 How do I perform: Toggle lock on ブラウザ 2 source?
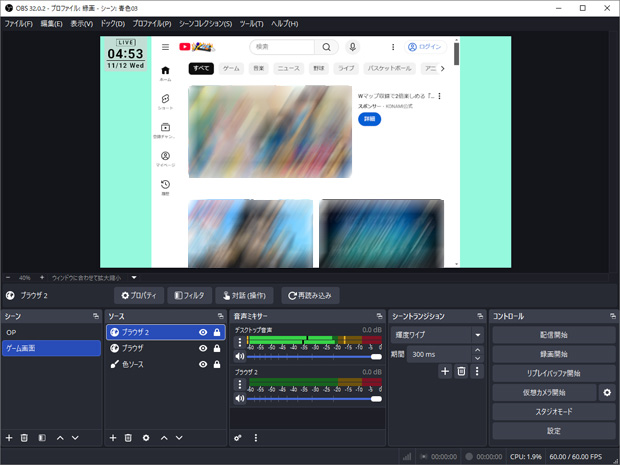(217, 332)
